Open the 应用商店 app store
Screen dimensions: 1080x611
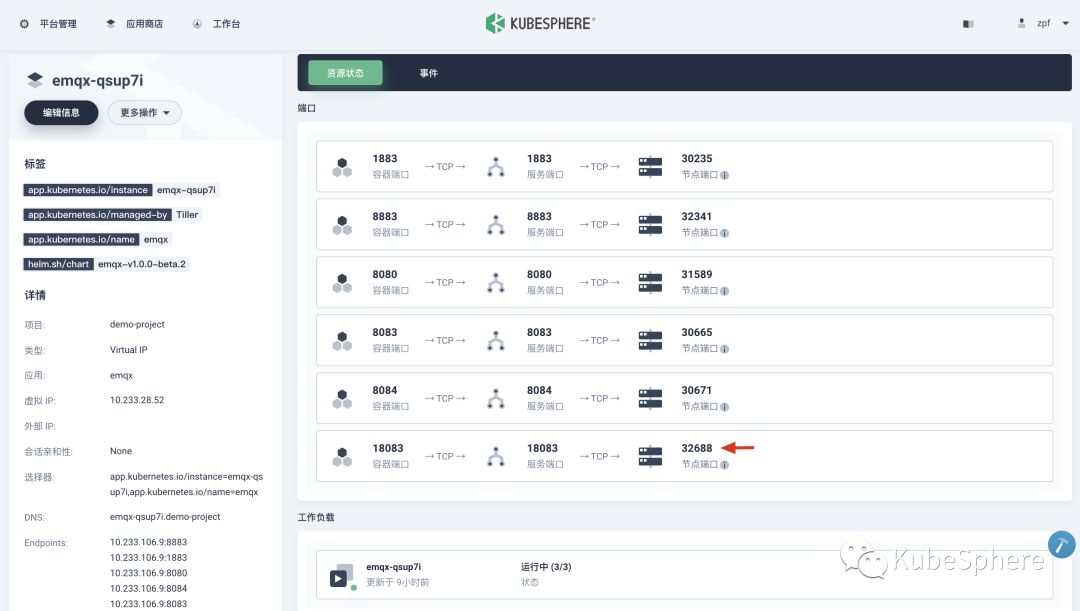pyautogui.click(x=134, y=23)
